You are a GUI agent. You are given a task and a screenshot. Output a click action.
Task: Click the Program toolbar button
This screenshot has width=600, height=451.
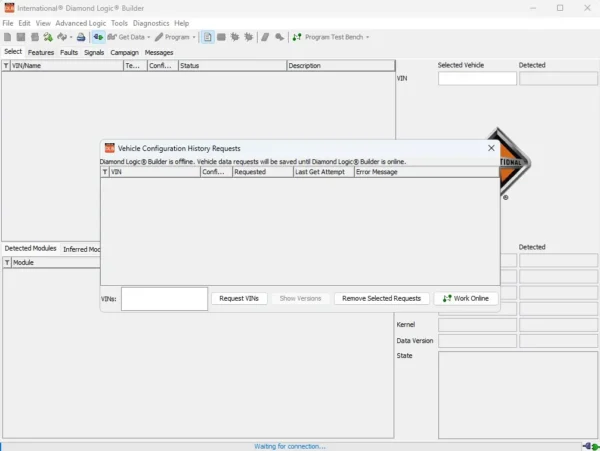pyautogui.click(x=172, y=37)
